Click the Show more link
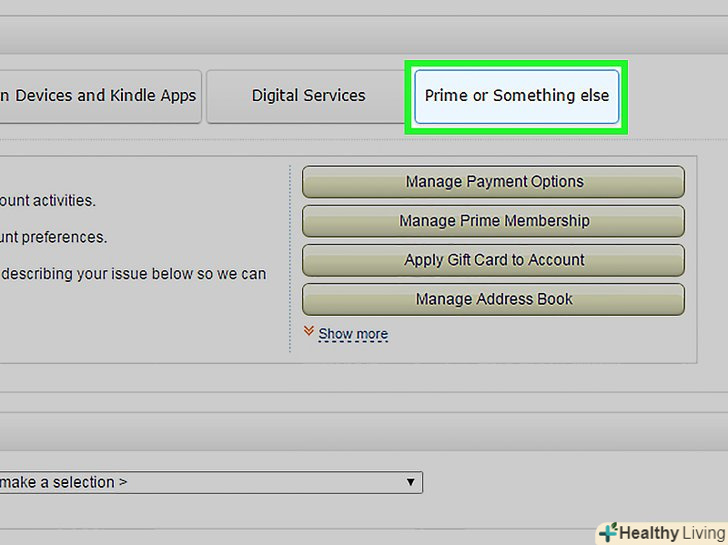728x545 pixels. (353, 334)
